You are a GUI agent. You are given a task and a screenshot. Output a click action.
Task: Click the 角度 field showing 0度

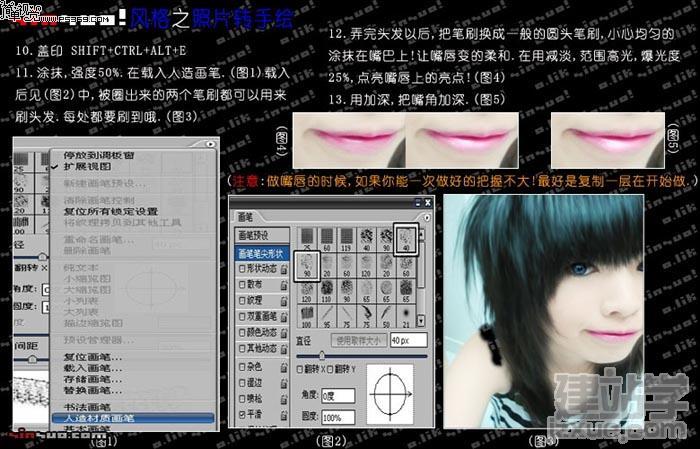click(x=338, y=396)
